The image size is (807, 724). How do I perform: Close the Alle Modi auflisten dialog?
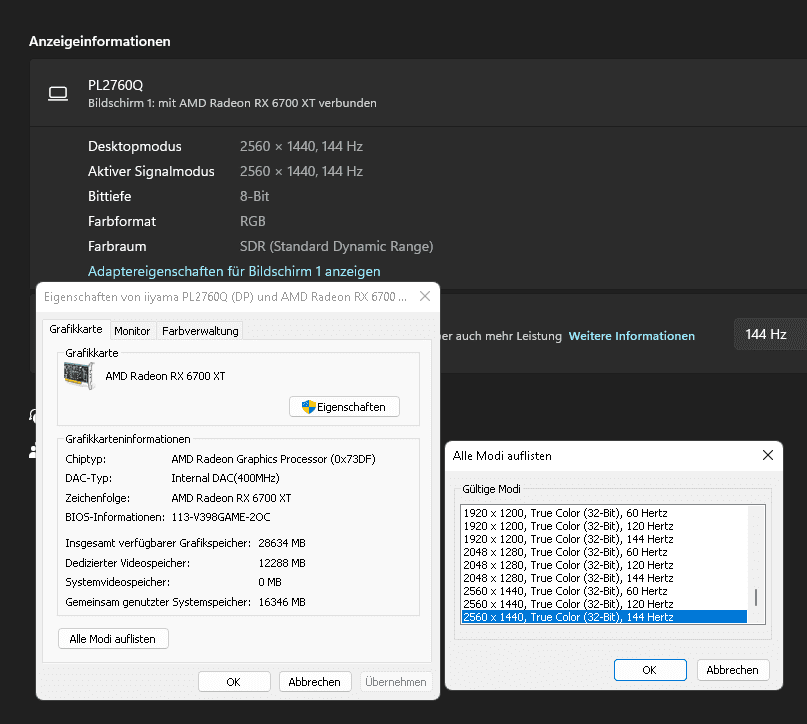point(767,455)
